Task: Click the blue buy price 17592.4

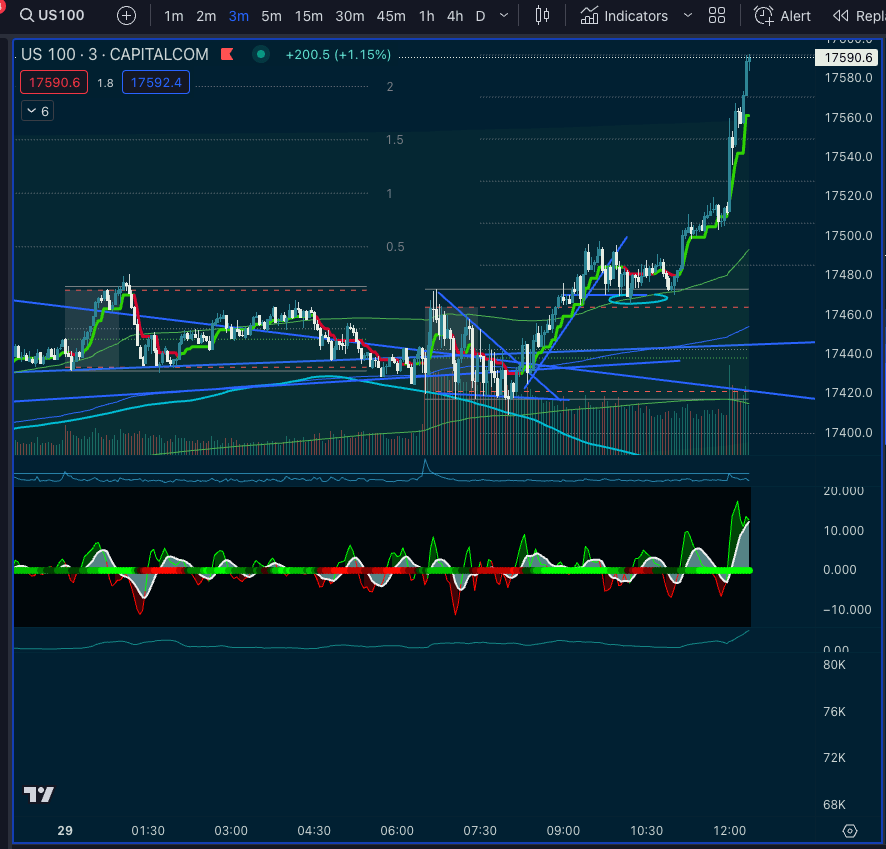Action: 155,83
